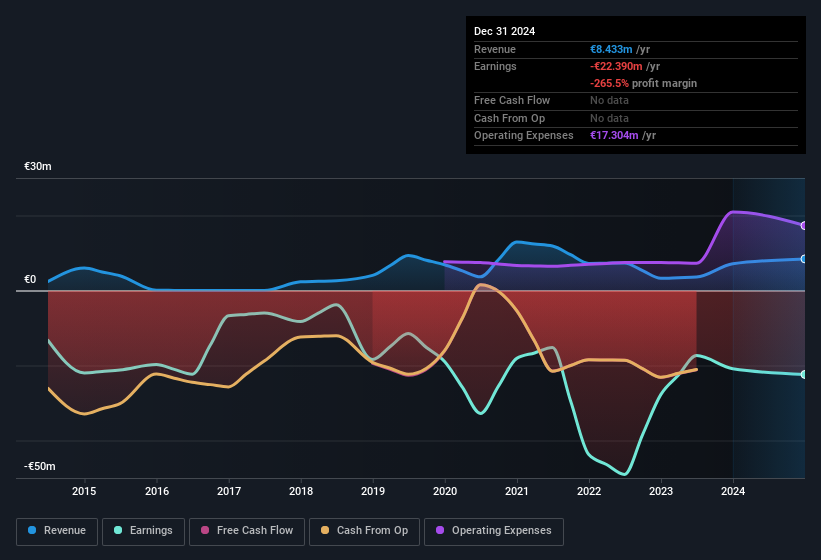Click the €8.433m revenue value
This screenshot has height=560, width=821.
click(x=611, y=49)
